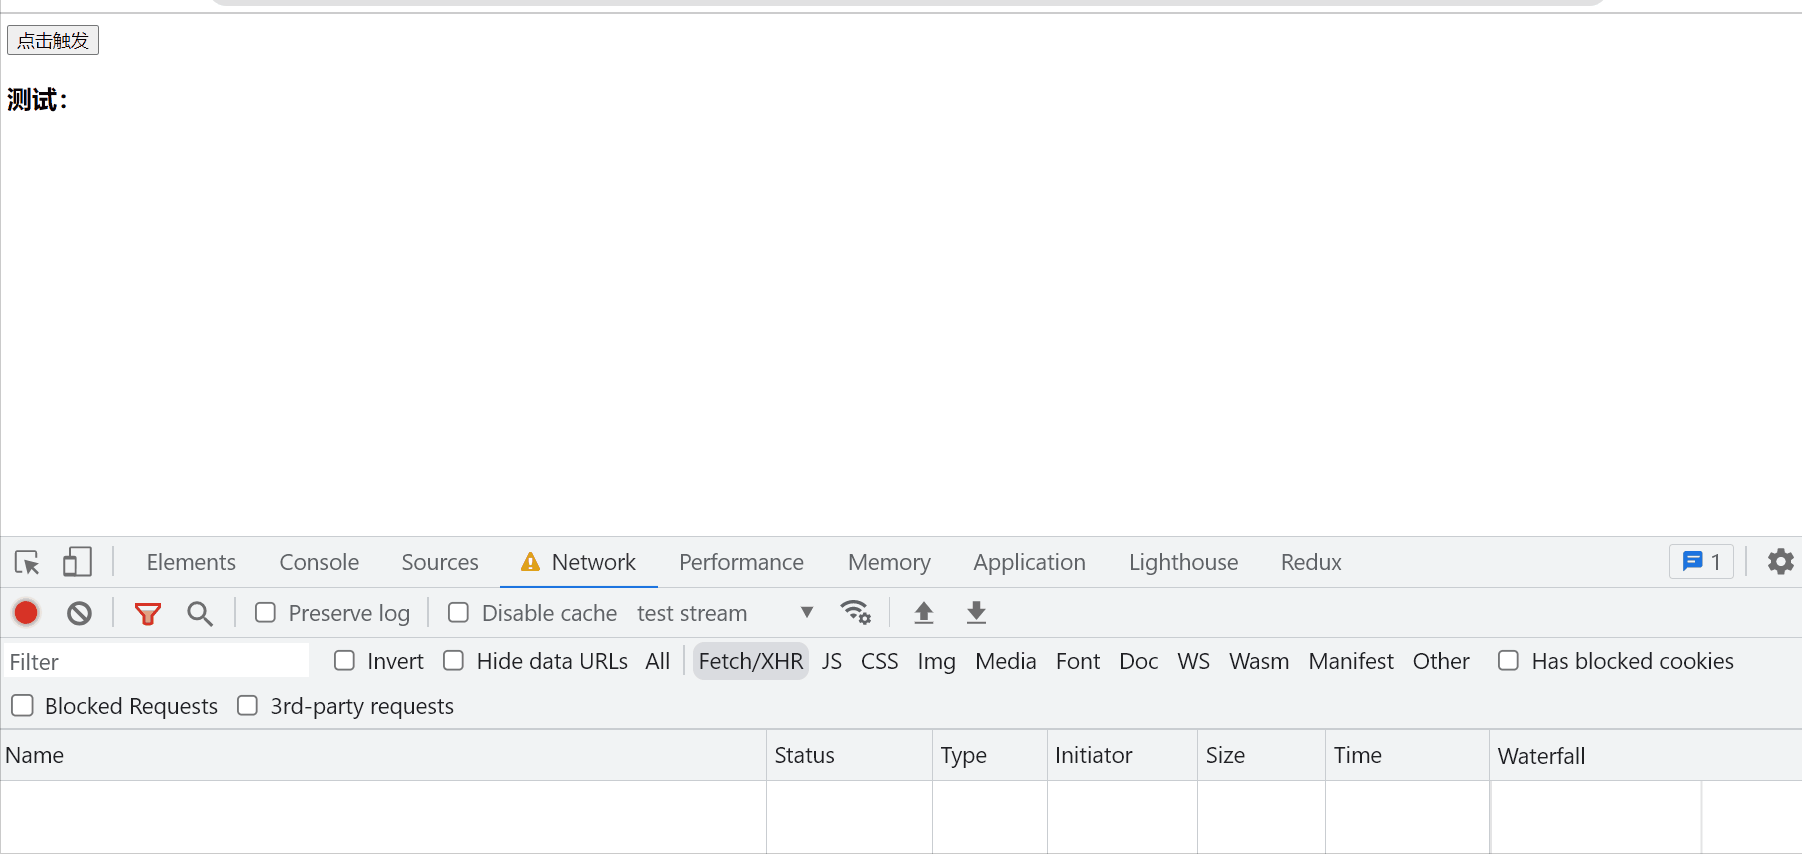Open the Sources tab
The width and height of the screenshot is (1802, 854).
coord(440,562)
